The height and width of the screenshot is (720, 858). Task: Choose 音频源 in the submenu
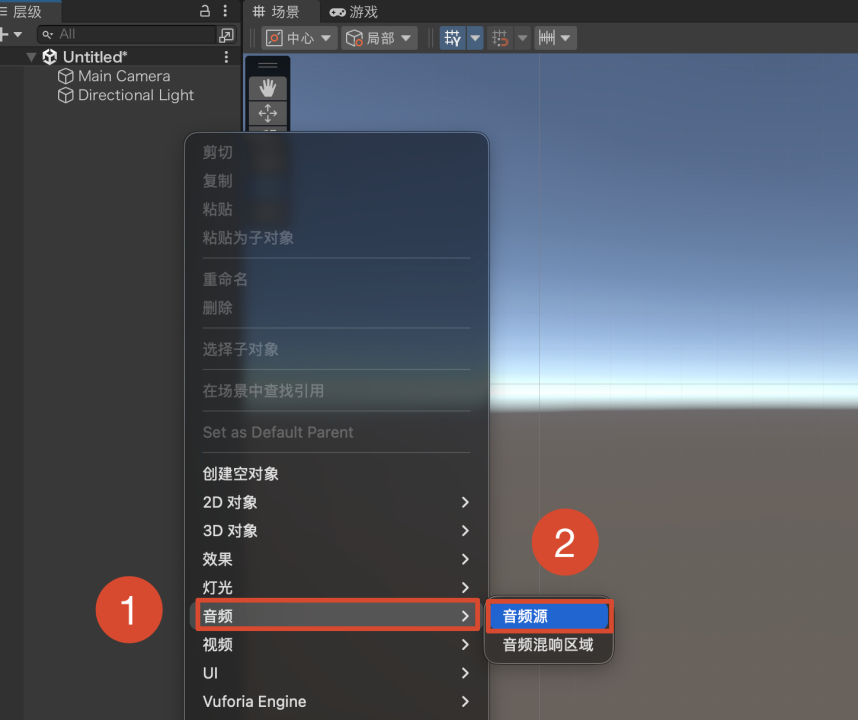click(x=549, y=617)
